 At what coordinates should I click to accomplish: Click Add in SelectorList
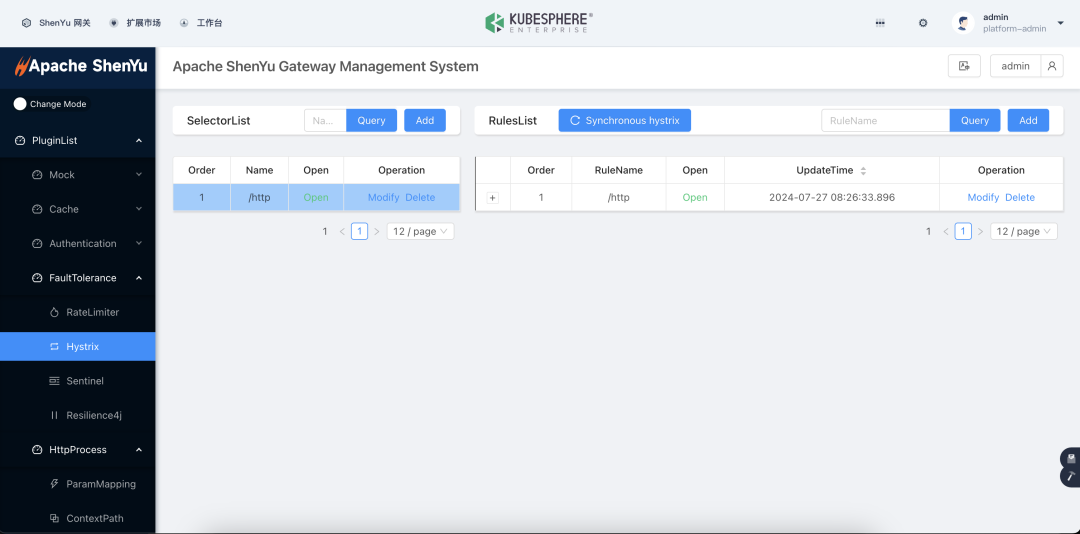click(425, 121)
